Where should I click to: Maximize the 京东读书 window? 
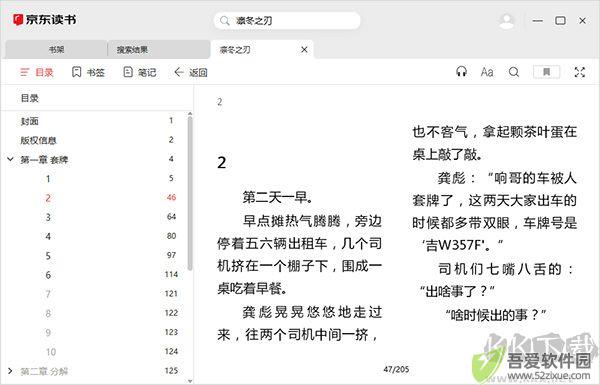point(560,21)
